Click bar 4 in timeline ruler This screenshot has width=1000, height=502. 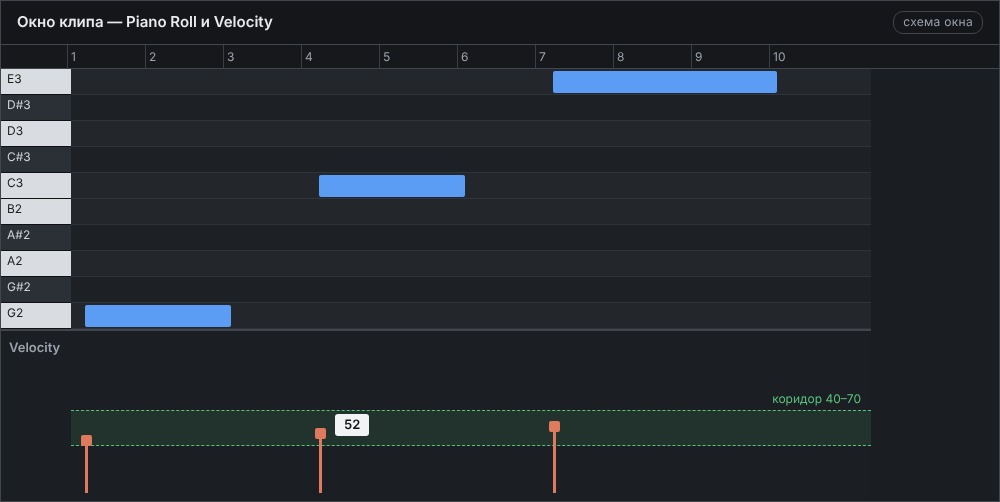341,57
